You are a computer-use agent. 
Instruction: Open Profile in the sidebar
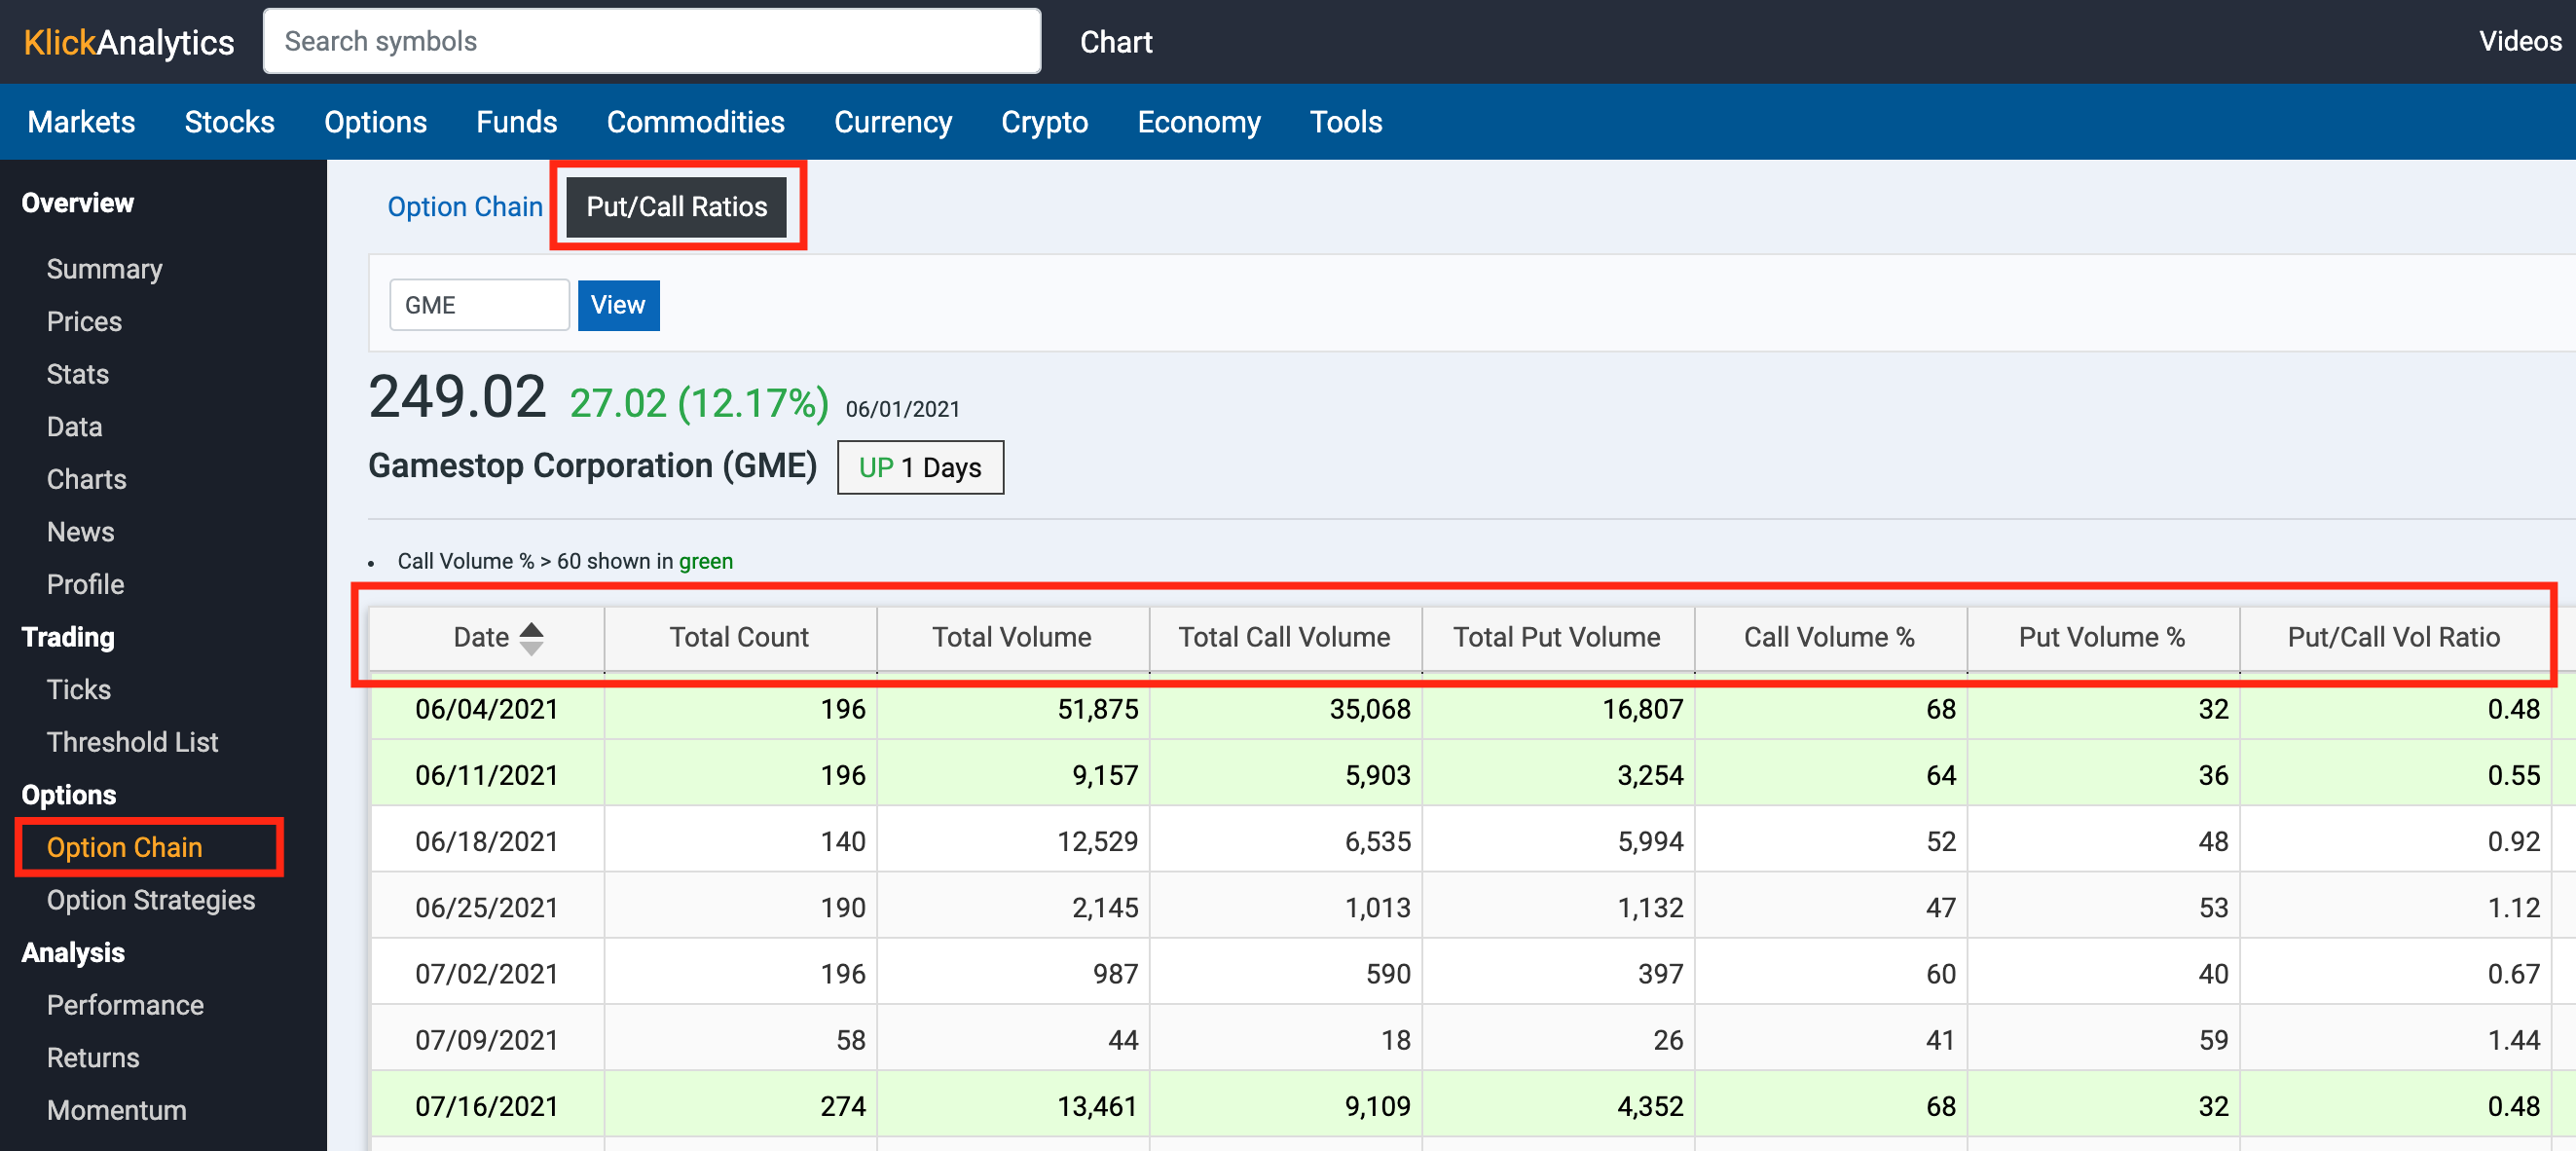coord(85,584)
